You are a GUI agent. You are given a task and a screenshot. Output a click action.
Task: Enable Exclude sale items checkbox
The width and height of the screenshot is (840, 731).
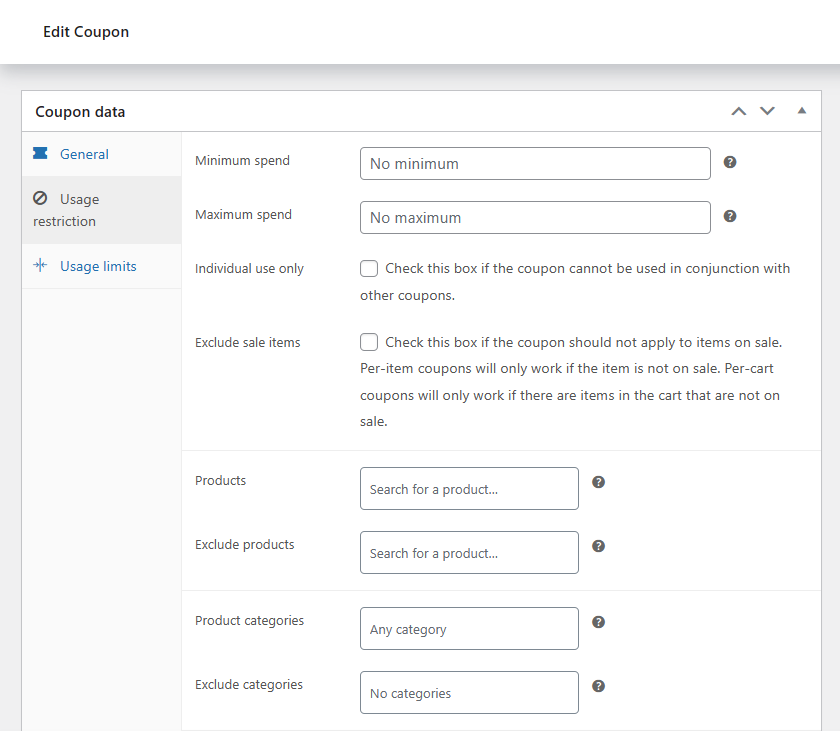[x=369, y=342]
